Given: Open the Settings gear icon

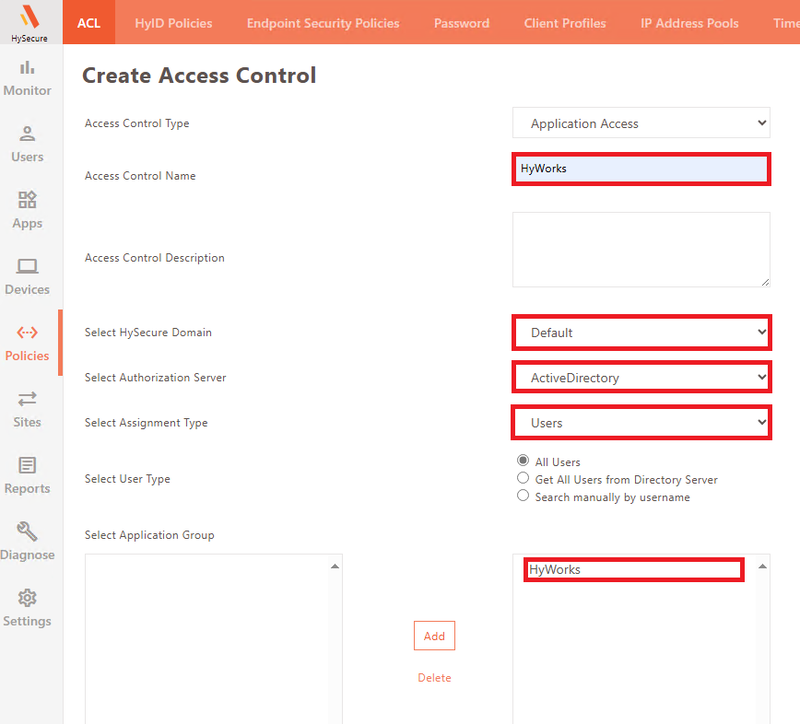Looking at the screenshot, I should [27, 598].
